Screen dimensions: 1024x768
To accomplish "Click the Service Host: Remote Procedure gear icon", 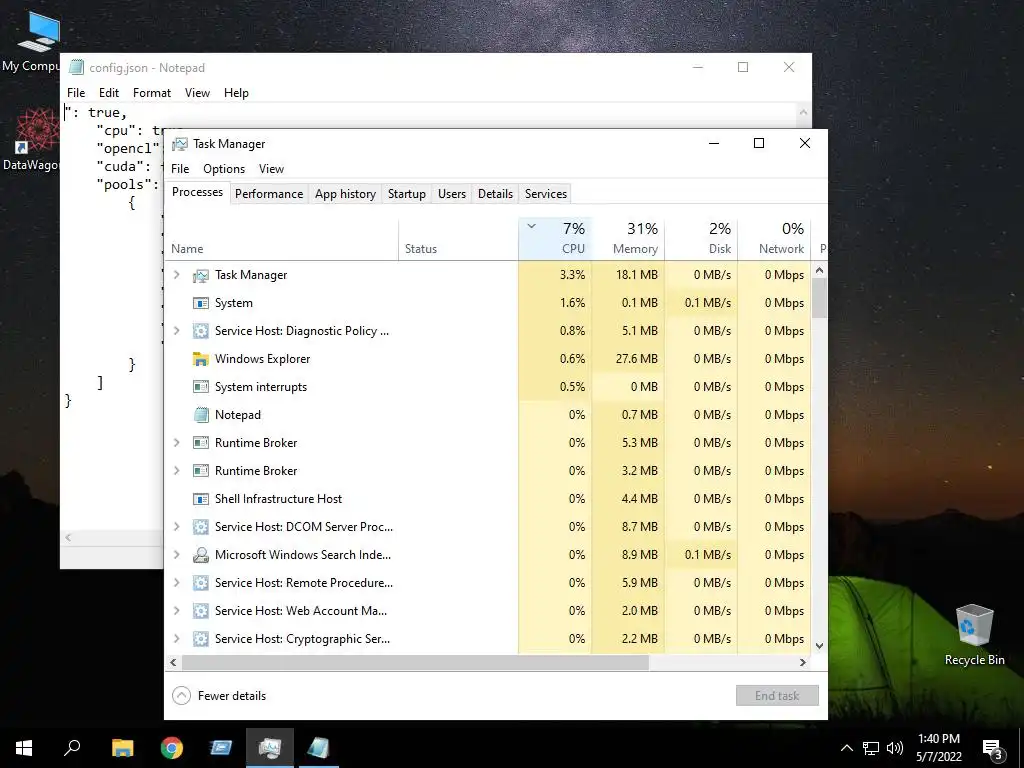I will (x=200, y=583).
